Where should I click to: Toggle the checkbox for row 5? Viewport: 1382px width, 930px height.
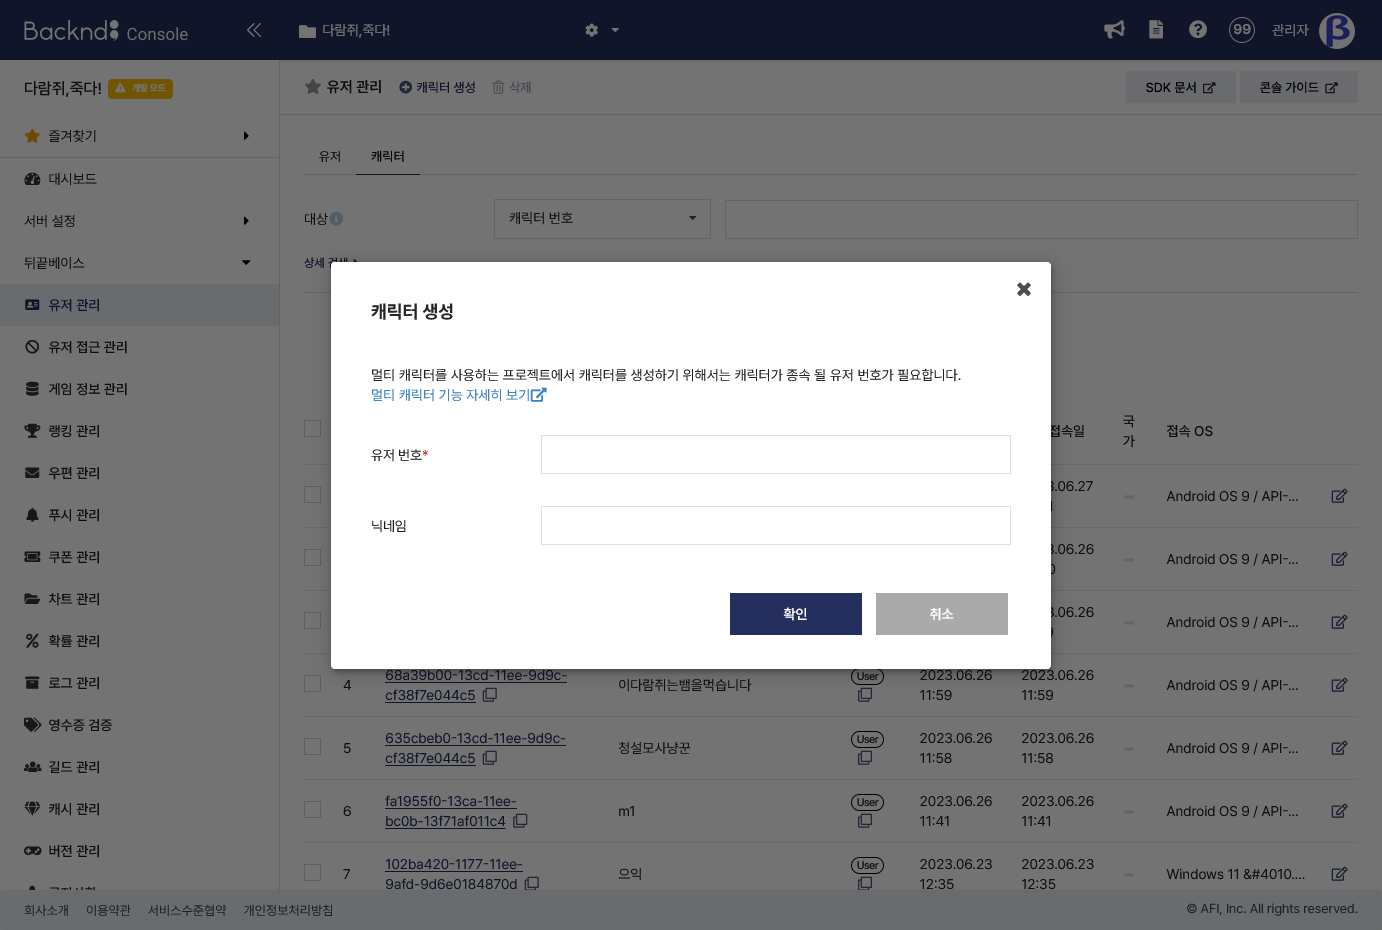click(x=313, y=747)
